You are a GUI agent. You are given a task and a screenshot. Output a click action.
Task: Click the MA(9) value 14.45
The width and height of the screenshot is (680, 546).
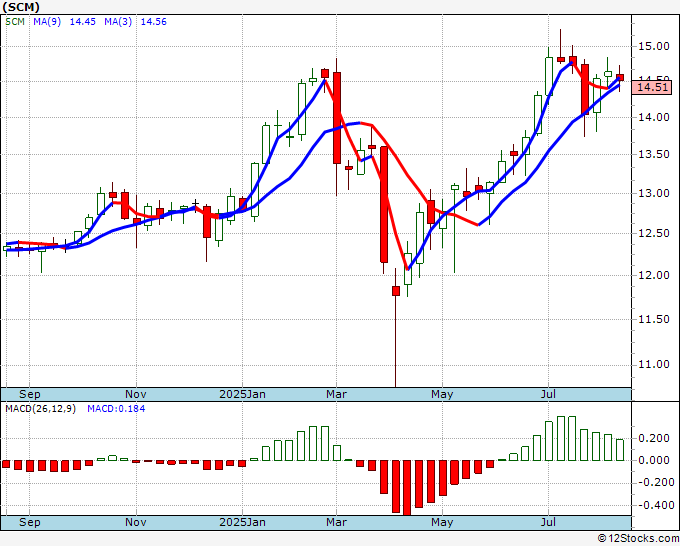(x=82, y=22)
